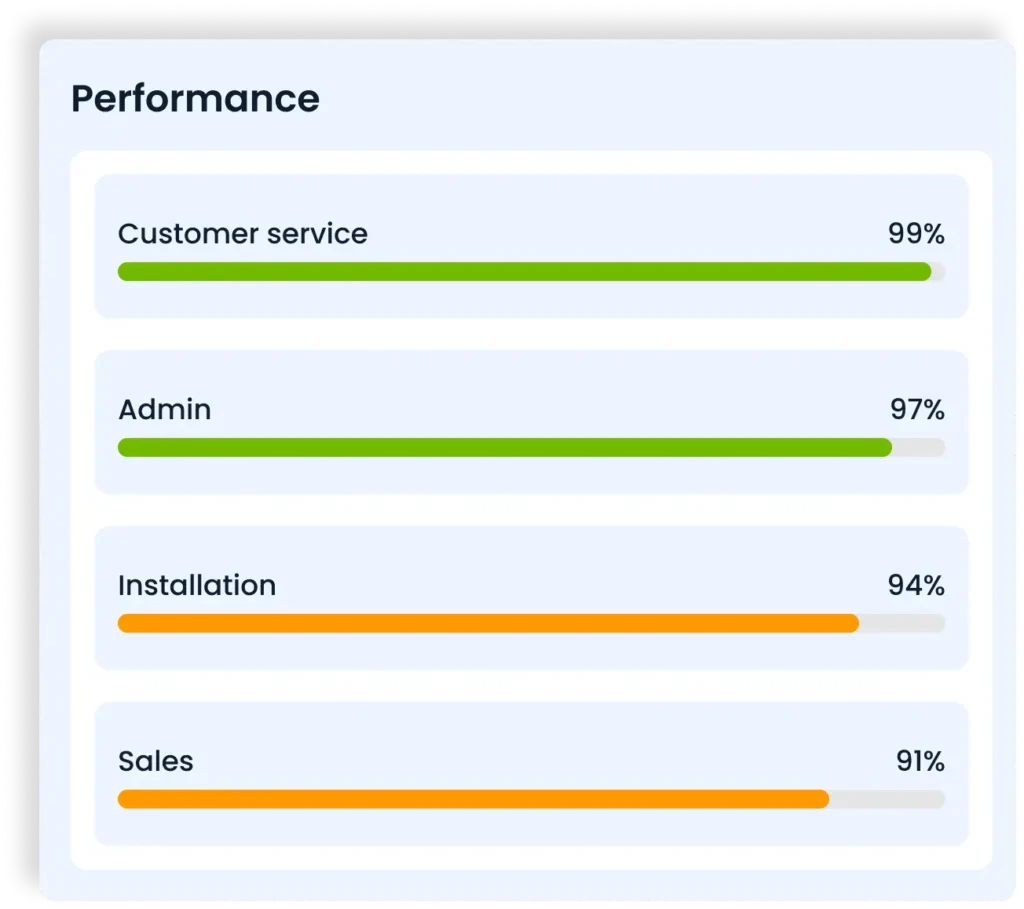Click the 99% value for Customer service

click(917, 234)
